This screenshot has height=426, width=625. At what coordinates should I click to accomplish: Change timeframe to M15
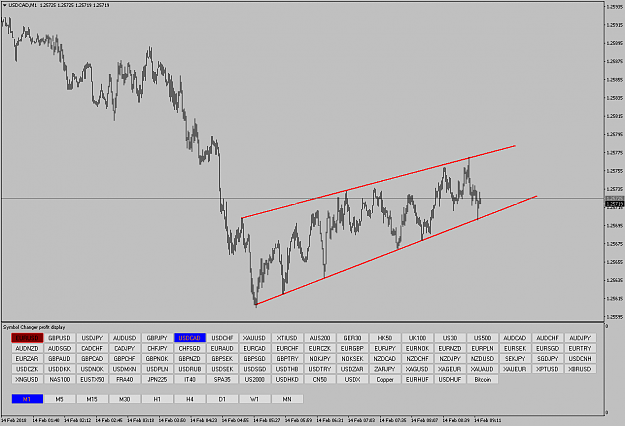pyautogui.click(x=92, y=399)
